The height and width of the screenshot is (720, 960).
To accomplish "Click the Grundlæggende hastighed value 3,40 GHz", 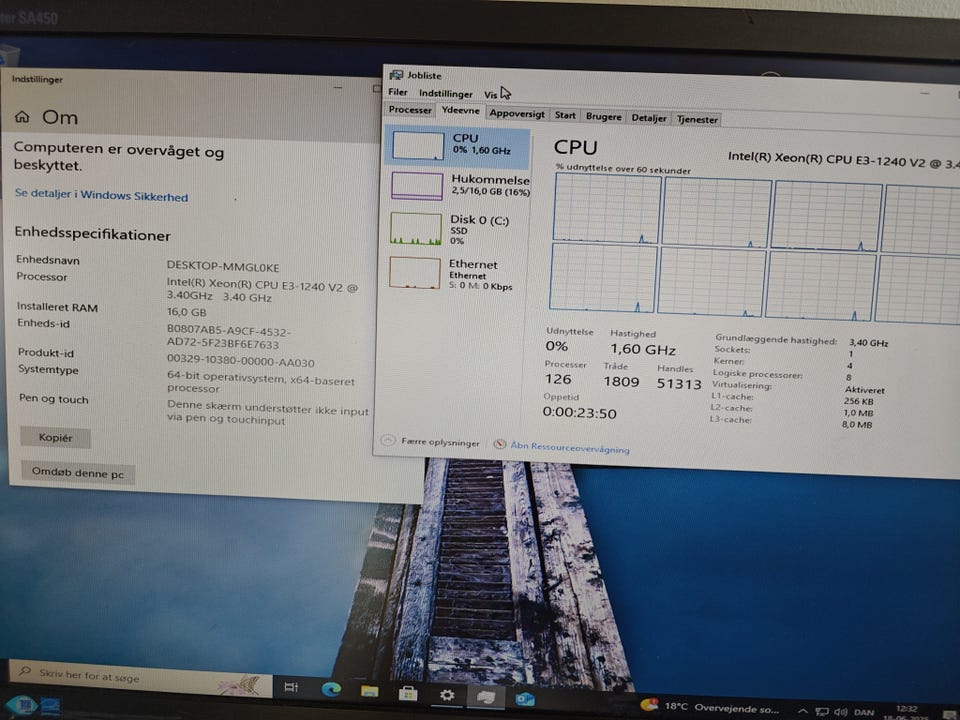I will (x=868, y=343).
